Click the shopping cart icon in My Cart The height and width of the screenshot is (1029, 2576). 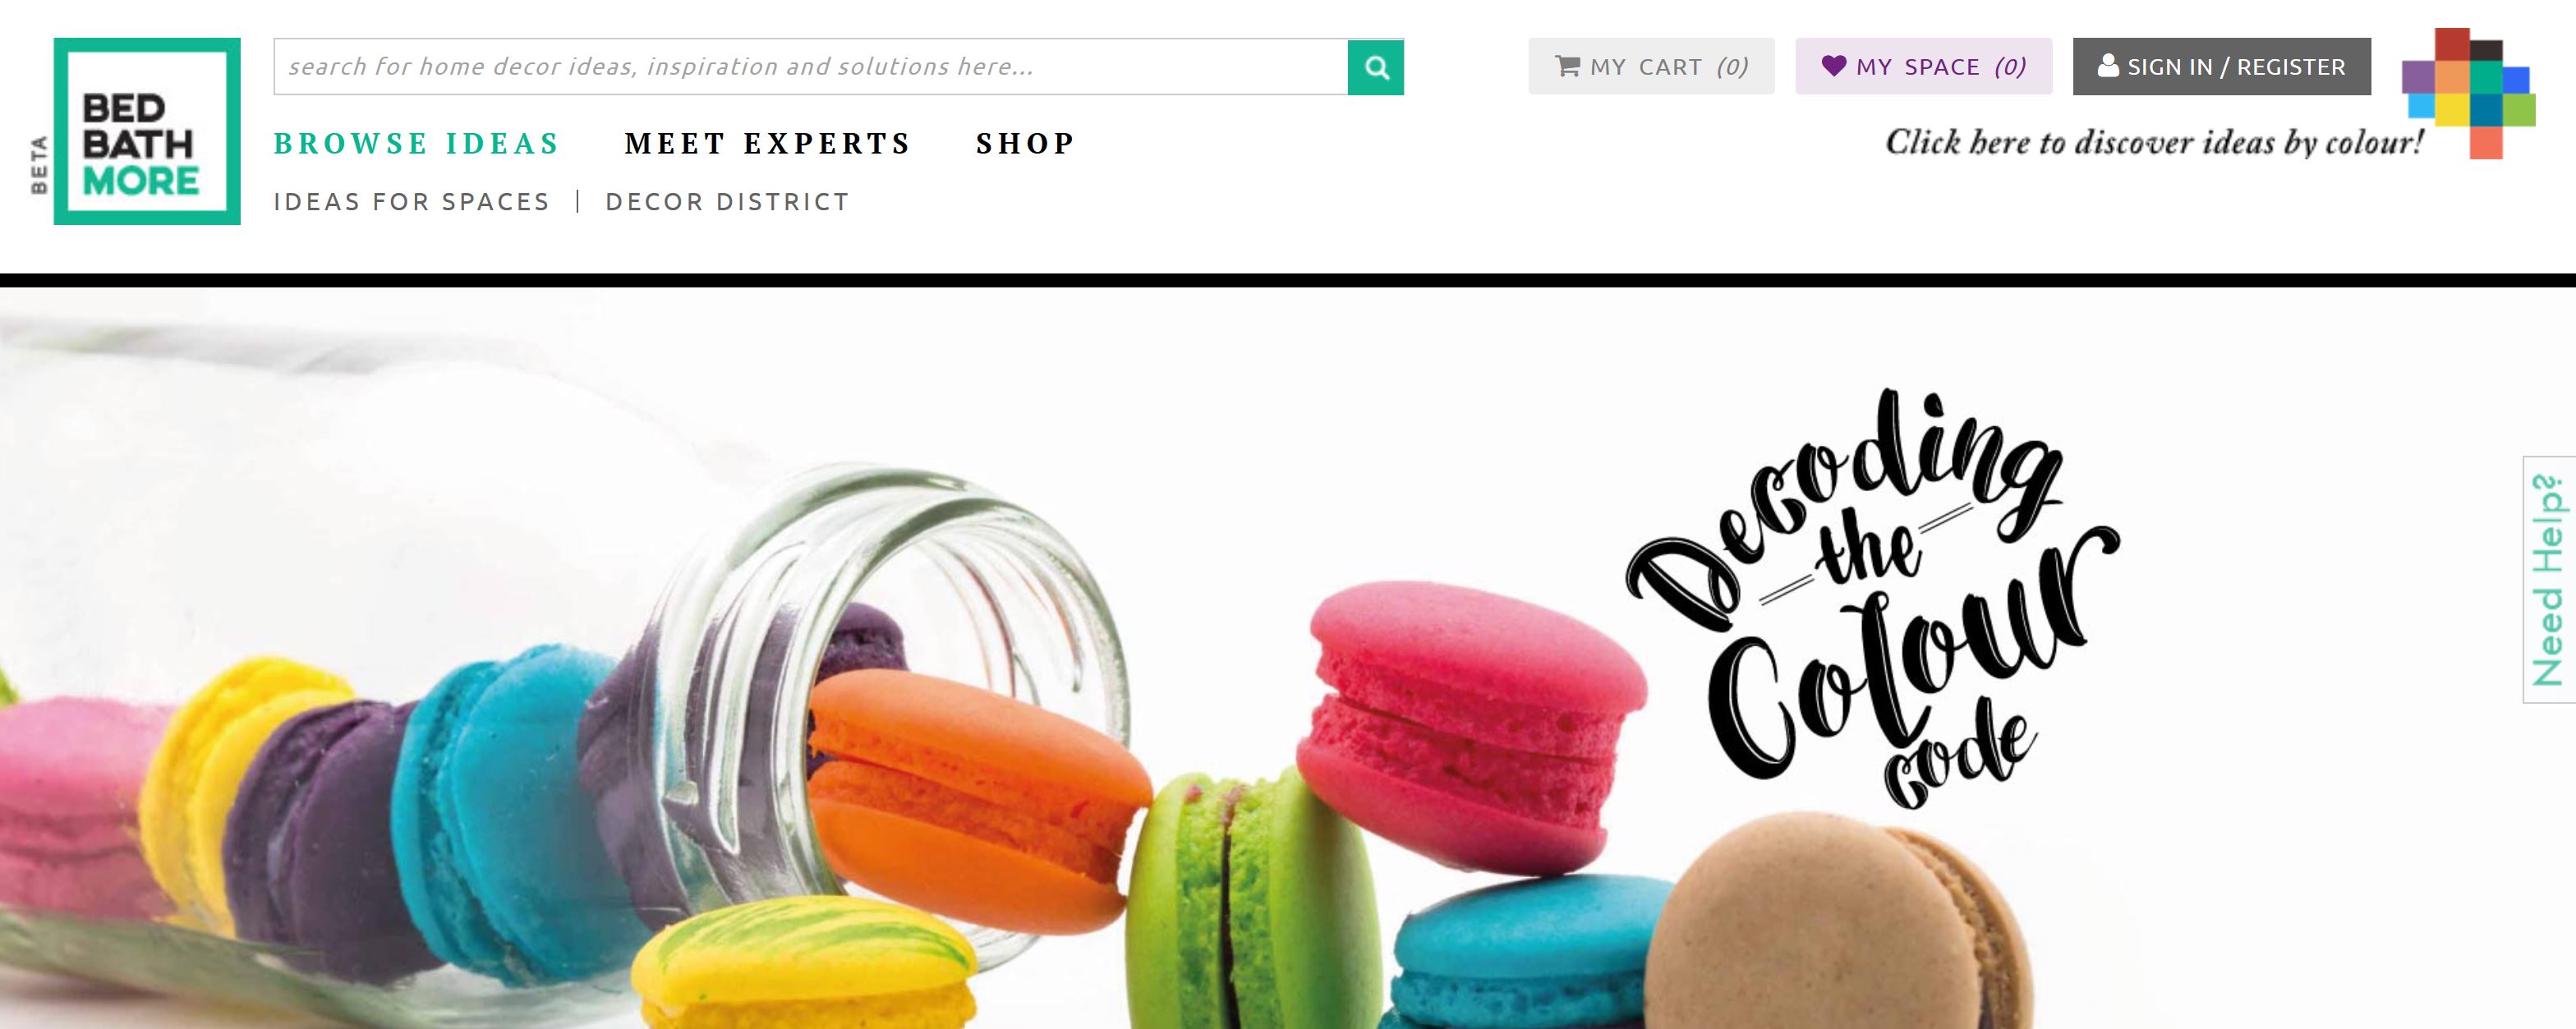point(1567,67)
